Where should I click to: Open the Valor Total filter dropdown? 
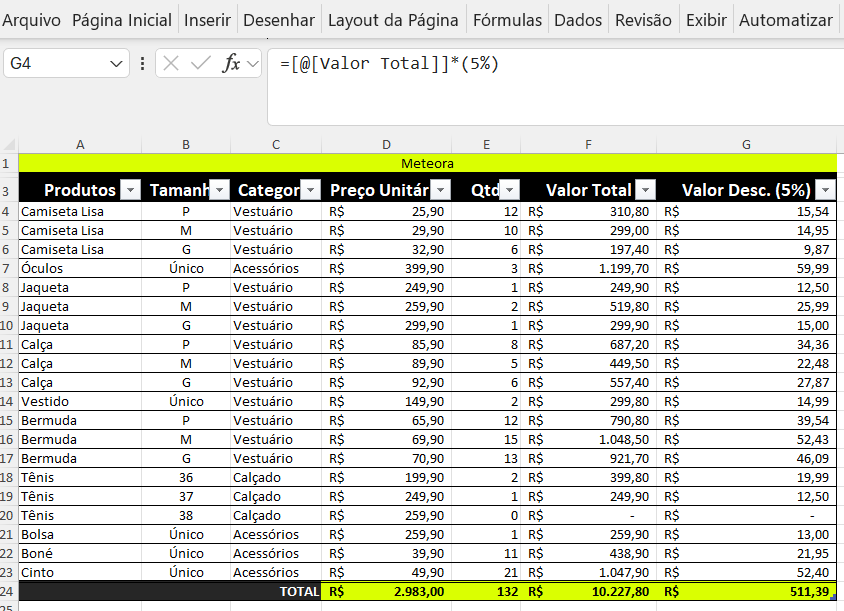click(x=645, y=190)
